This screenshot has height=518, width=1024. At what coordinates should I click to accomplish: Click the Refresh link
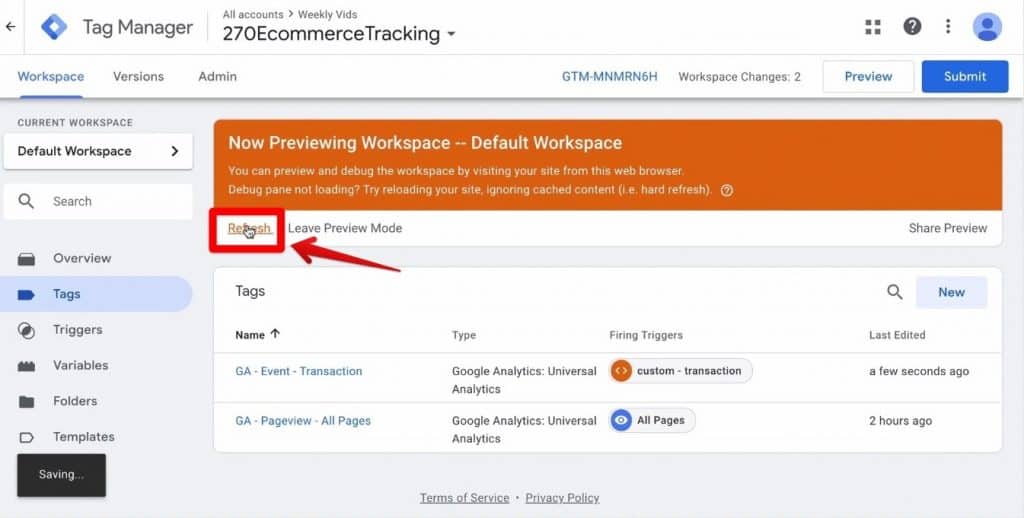point(248,228)
